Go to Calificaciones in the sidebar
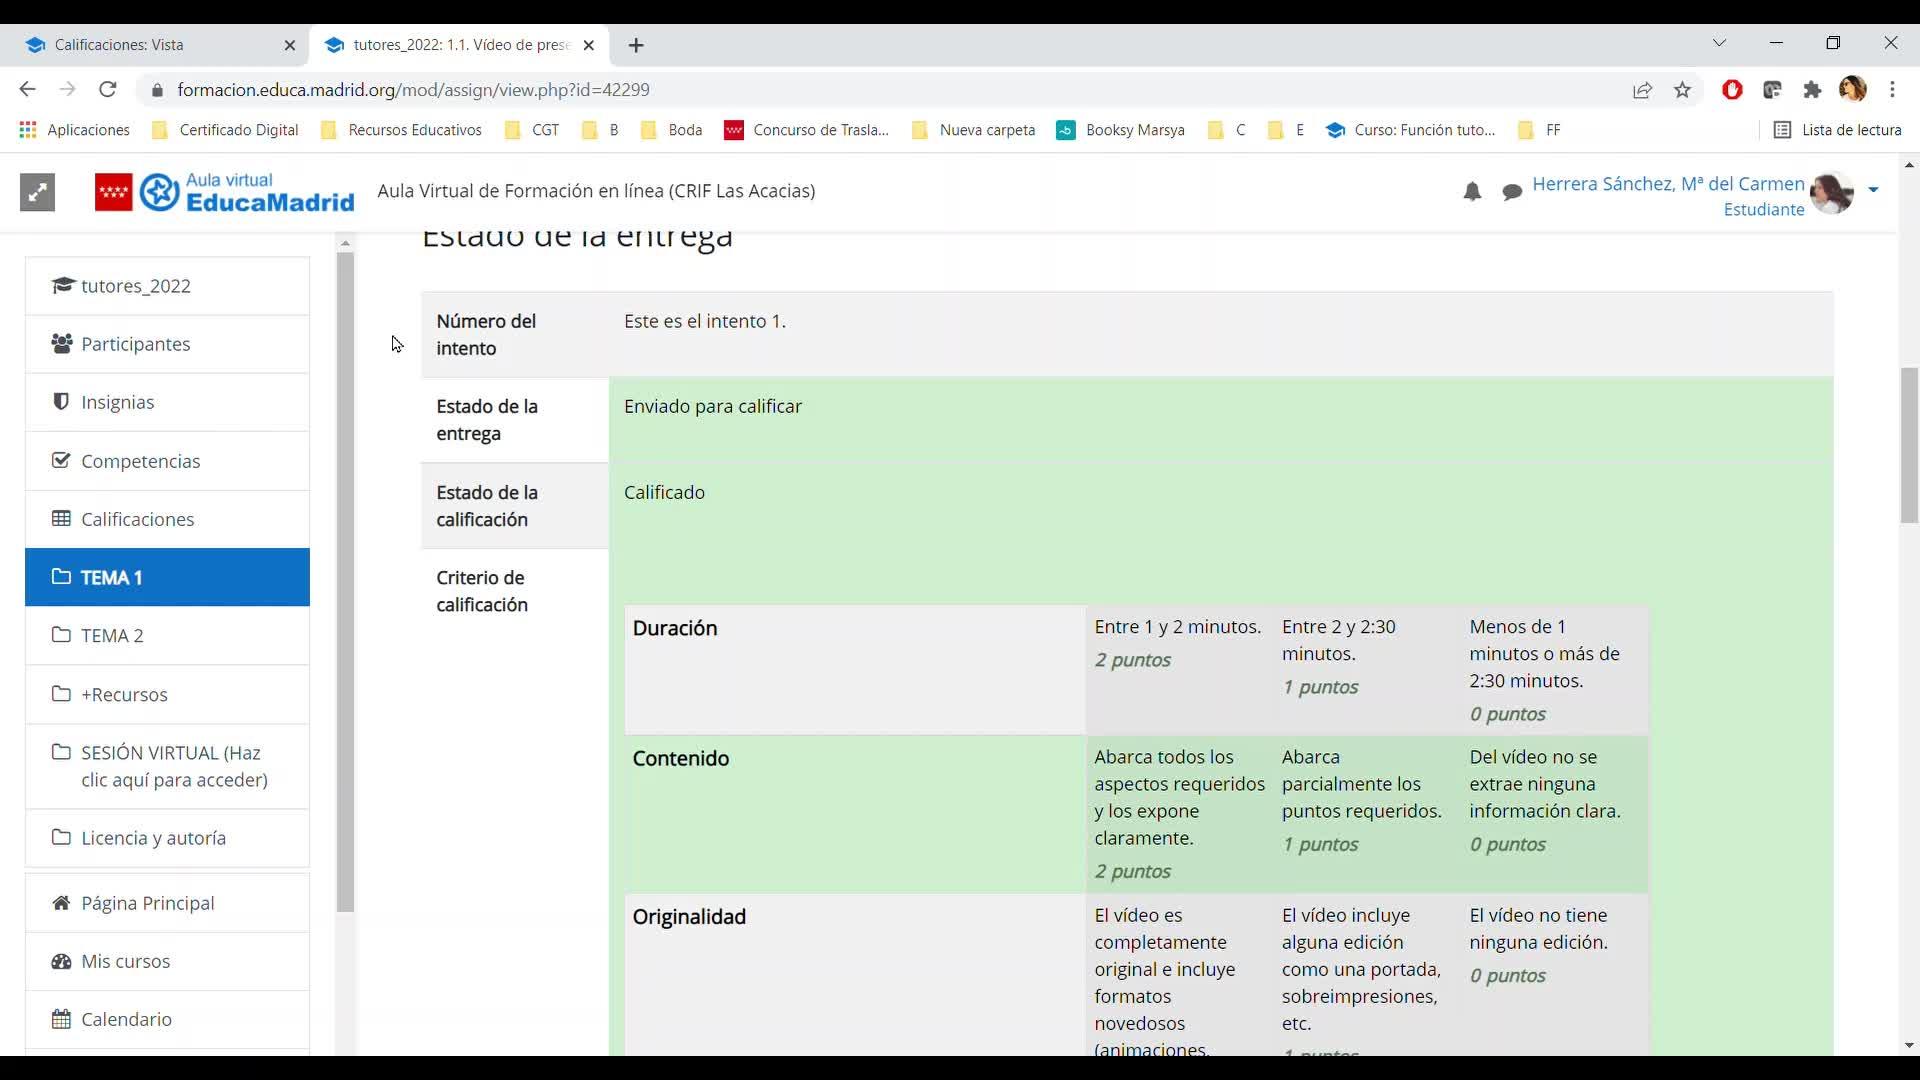Screen dimensions: 1920x1080 click(137, 519)
